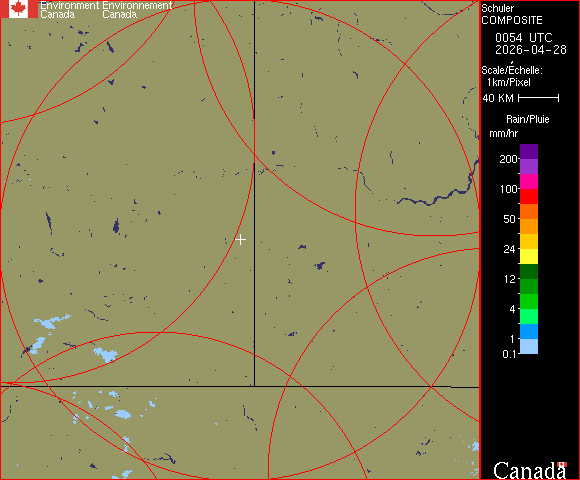This screenshot has width=580, height=480.
Task: Click the yellow 24 mm/hr color swatch
Action: pyautogui.click(x=529, y=256)
